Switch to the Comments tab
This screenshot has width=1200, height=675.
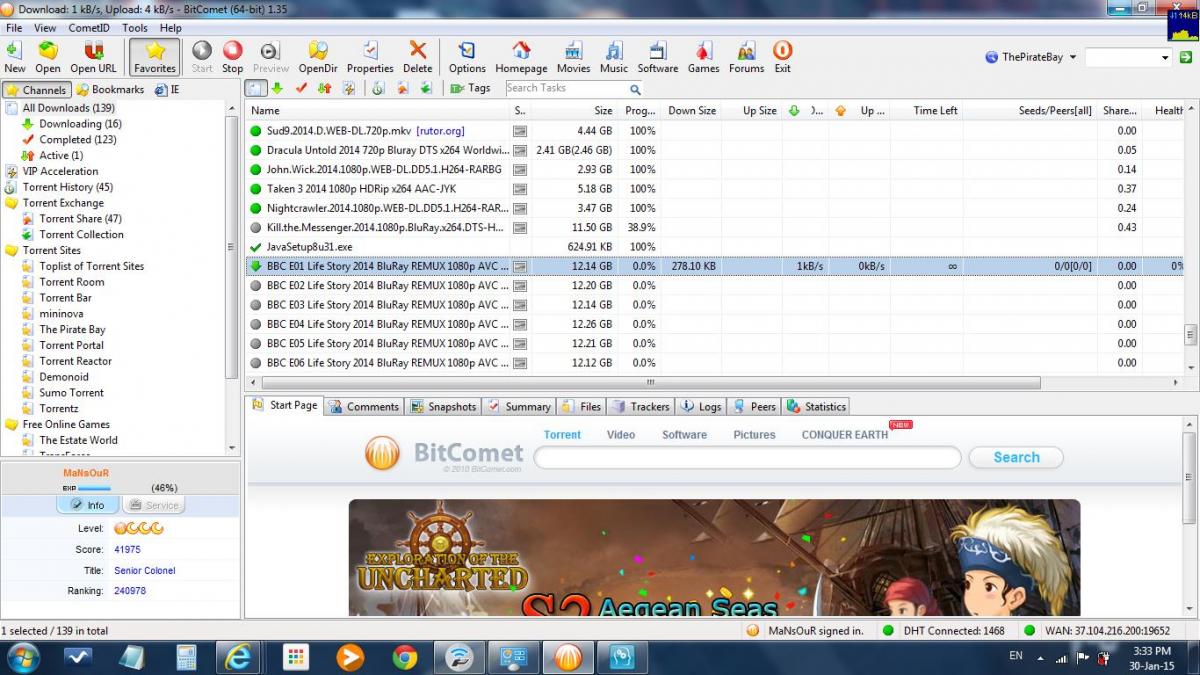point(364,407)
